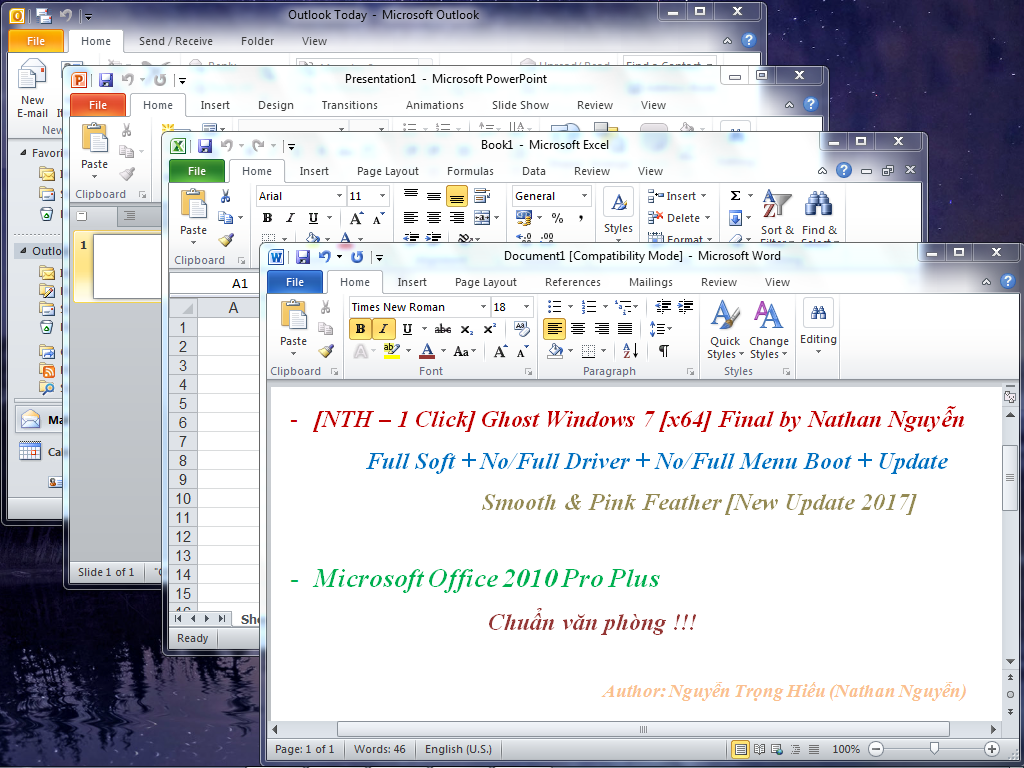This screenshot has height=768, width=1024.
Task: Click AutoSum sigma icon in Excel
Action: 735,196
